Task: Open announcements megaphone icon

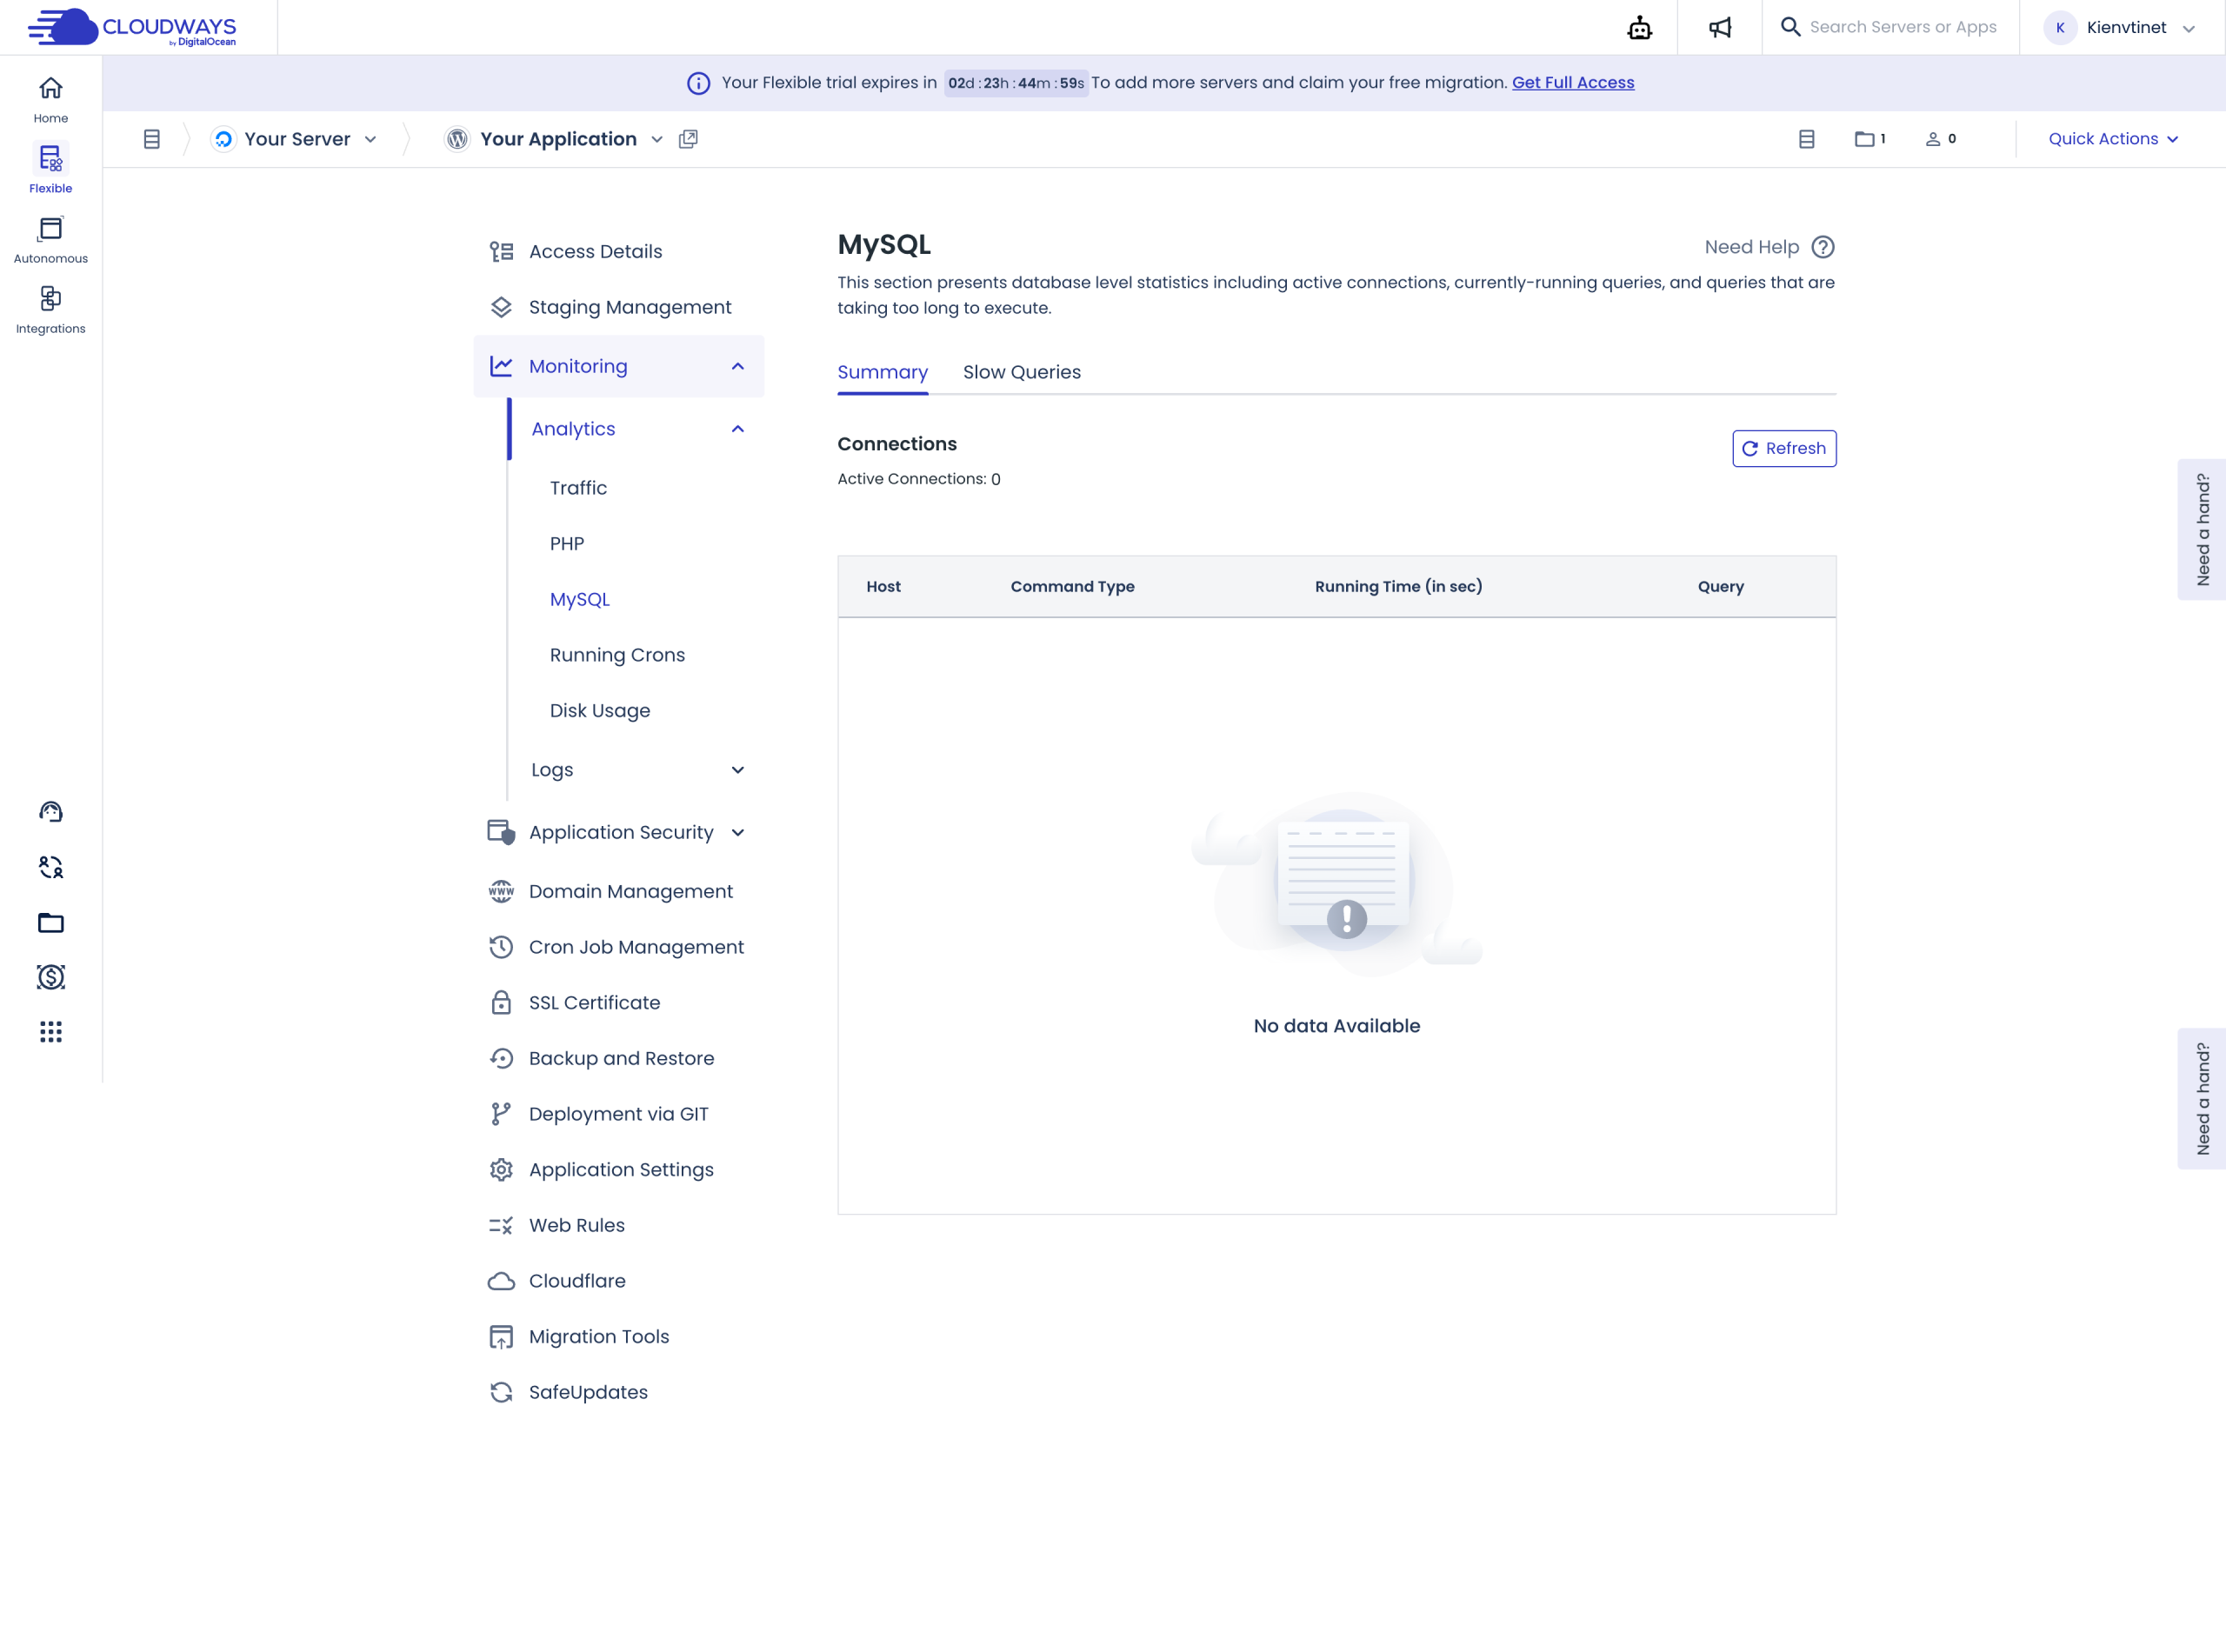Action: click(x=1719, y=28)
